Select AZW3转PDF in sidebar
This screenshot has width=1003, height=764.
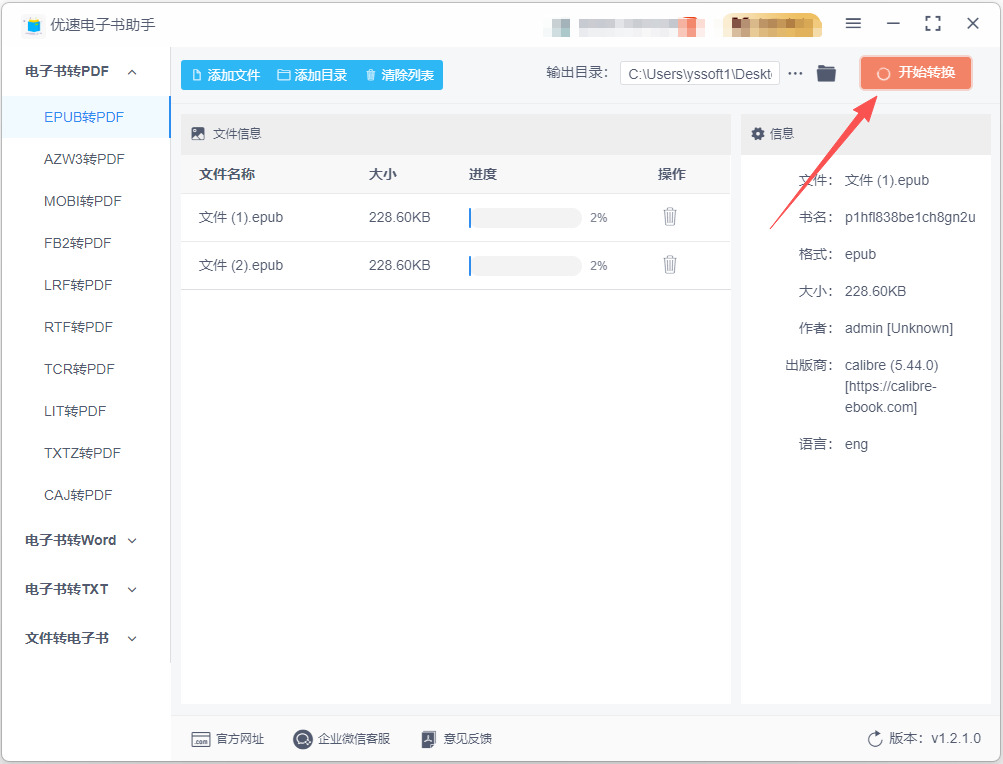point(86,159)
